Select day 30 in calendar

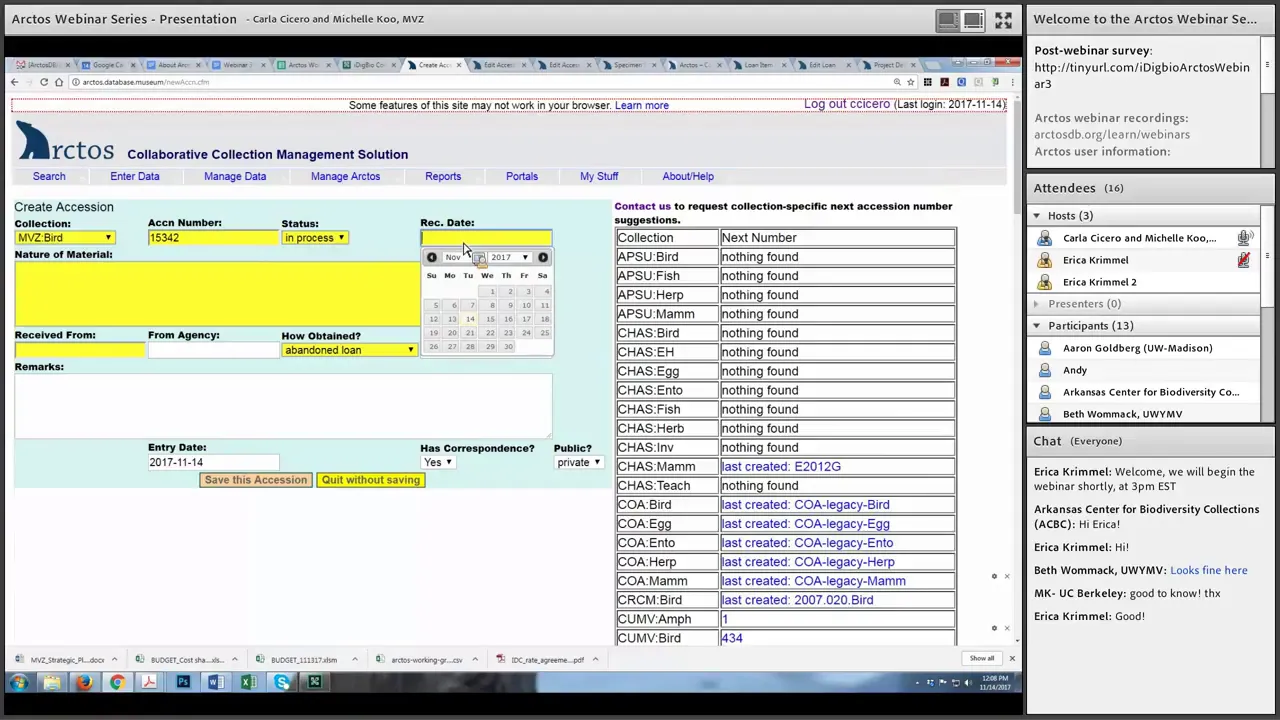coord(508,347)
